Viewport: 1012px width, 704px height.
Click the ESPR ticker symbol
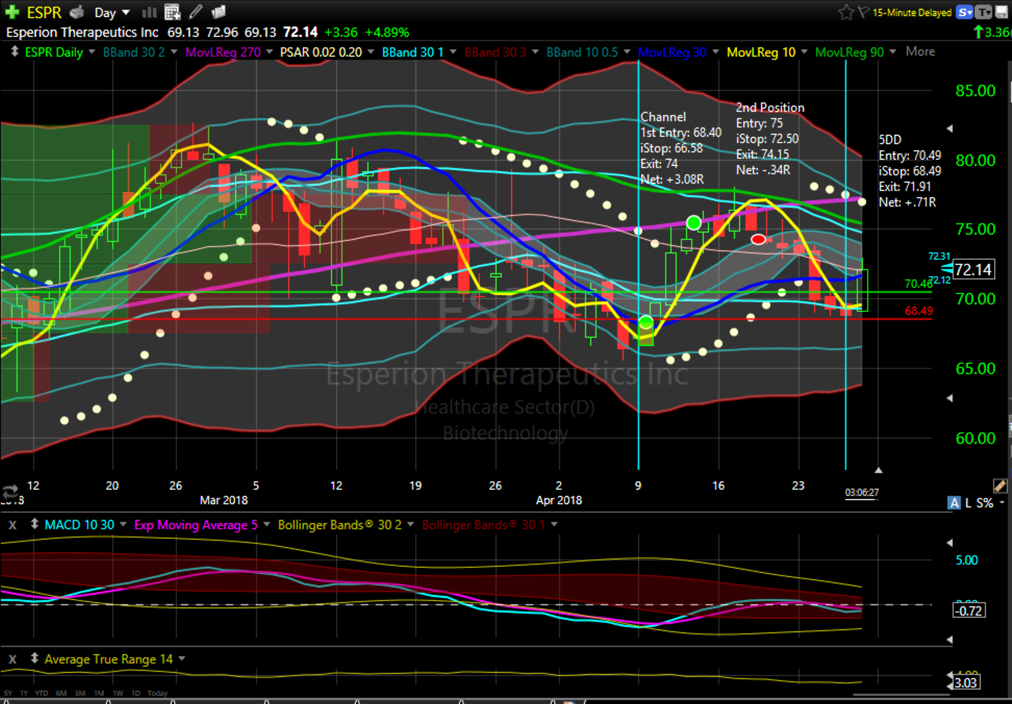pyautogui.click(x=44, y=12)
